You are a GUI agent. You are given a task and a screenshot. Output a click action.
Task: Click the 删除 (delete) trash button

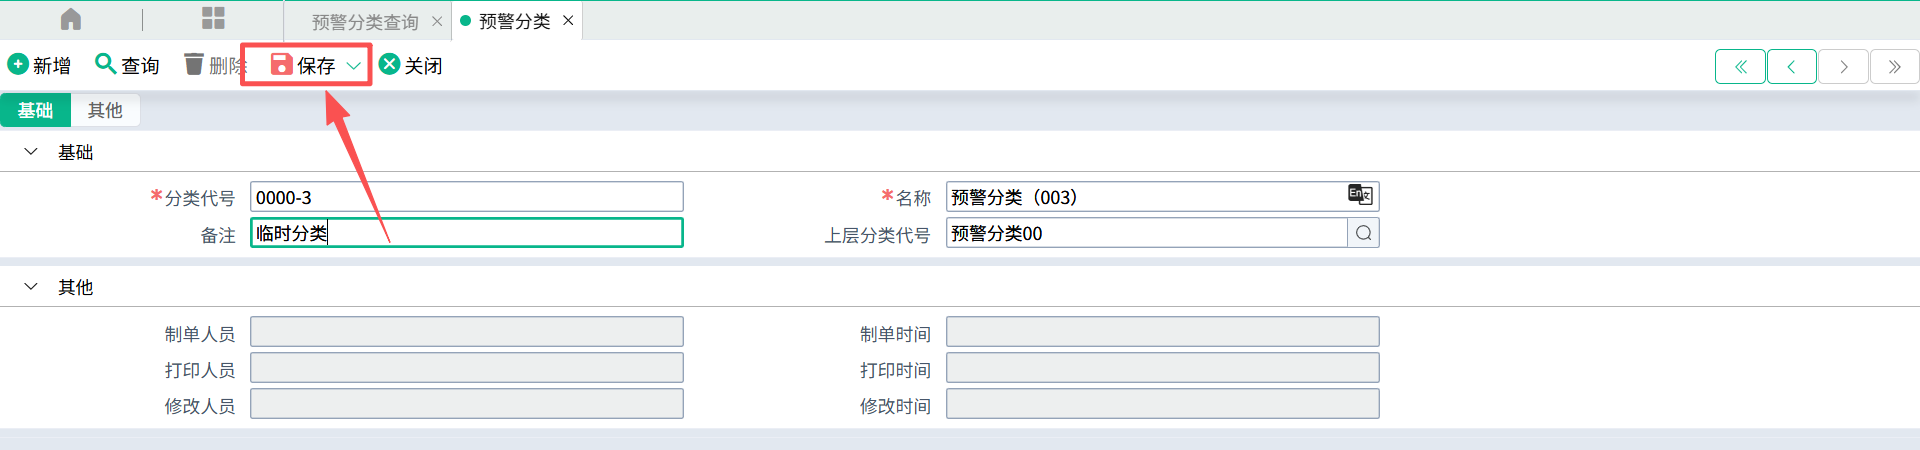[213, 65]
